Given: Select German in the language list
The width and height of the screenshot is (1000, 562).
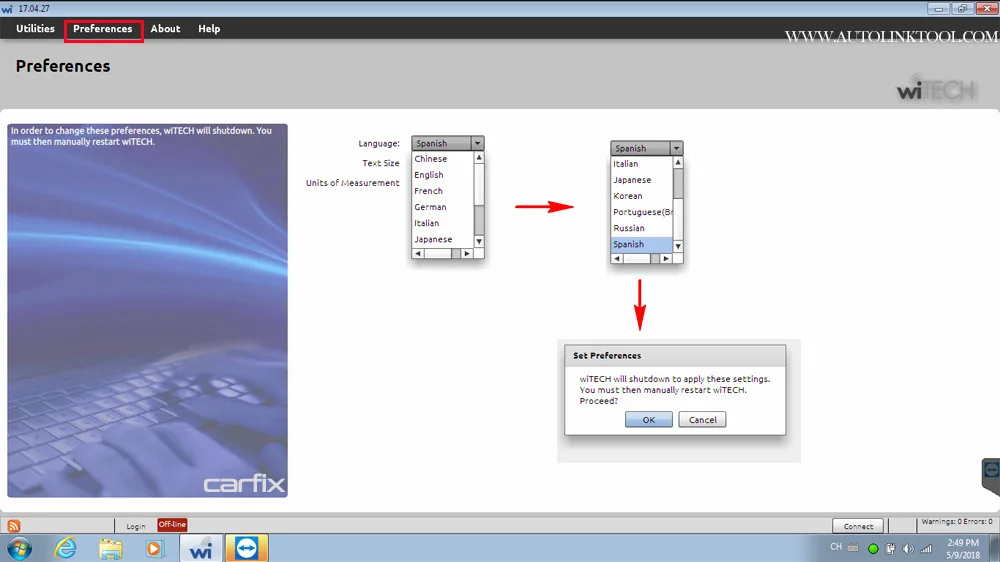Looking at the screenshot, I should pyautogui.click(x=430, y=207).
